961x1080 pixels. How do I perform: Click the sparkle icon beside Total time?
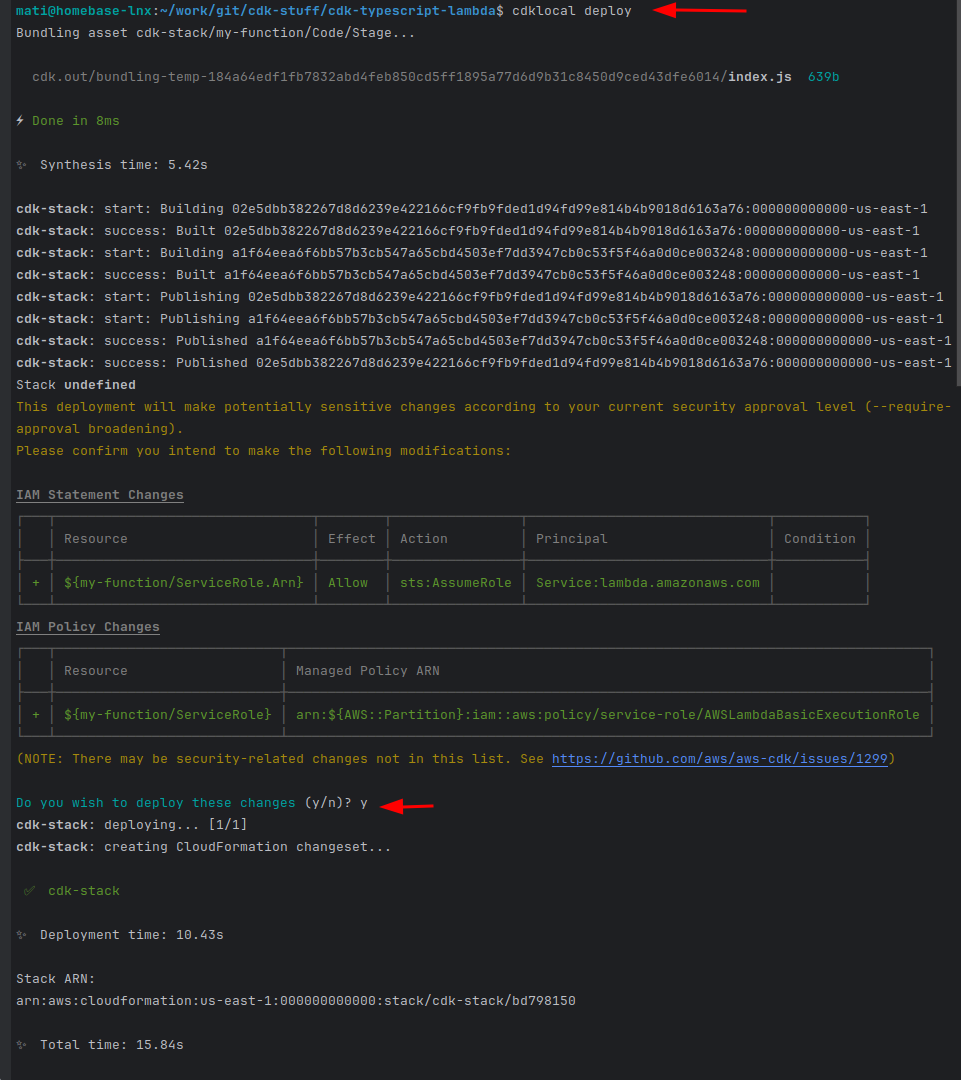pos(21,1045)
